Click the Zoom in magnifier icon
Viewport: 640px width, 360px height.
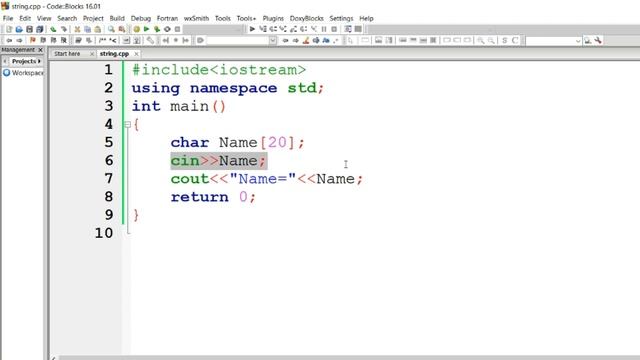481,40
